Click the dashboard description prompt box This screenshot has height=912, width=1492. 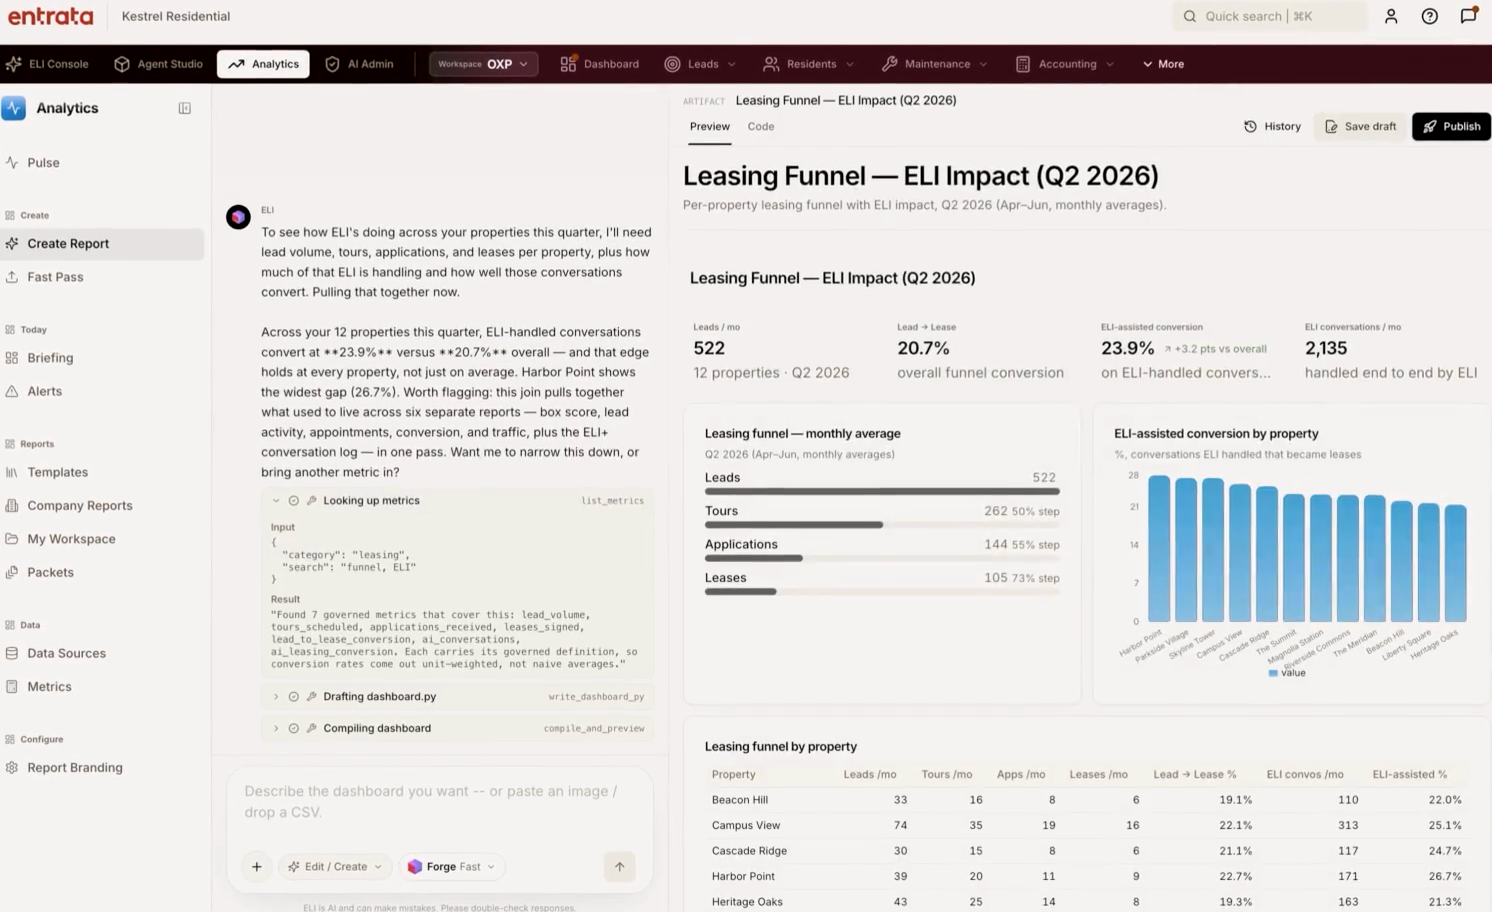click(x=439, y=802)
